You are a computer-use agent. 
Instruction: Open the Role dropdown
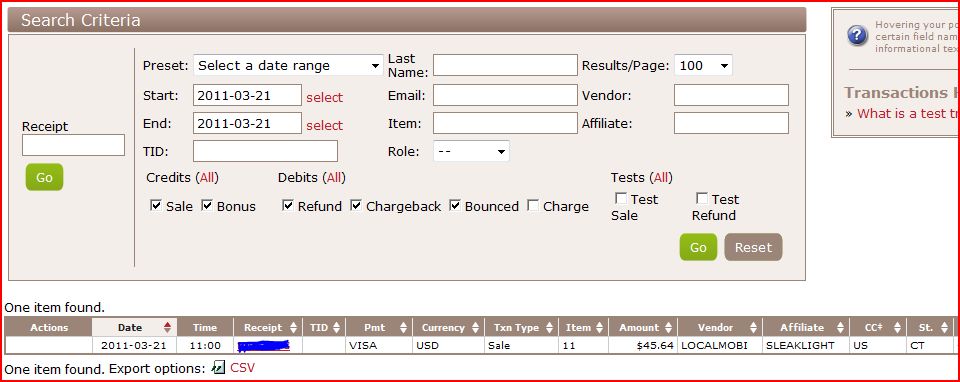[x=471, y=151]
